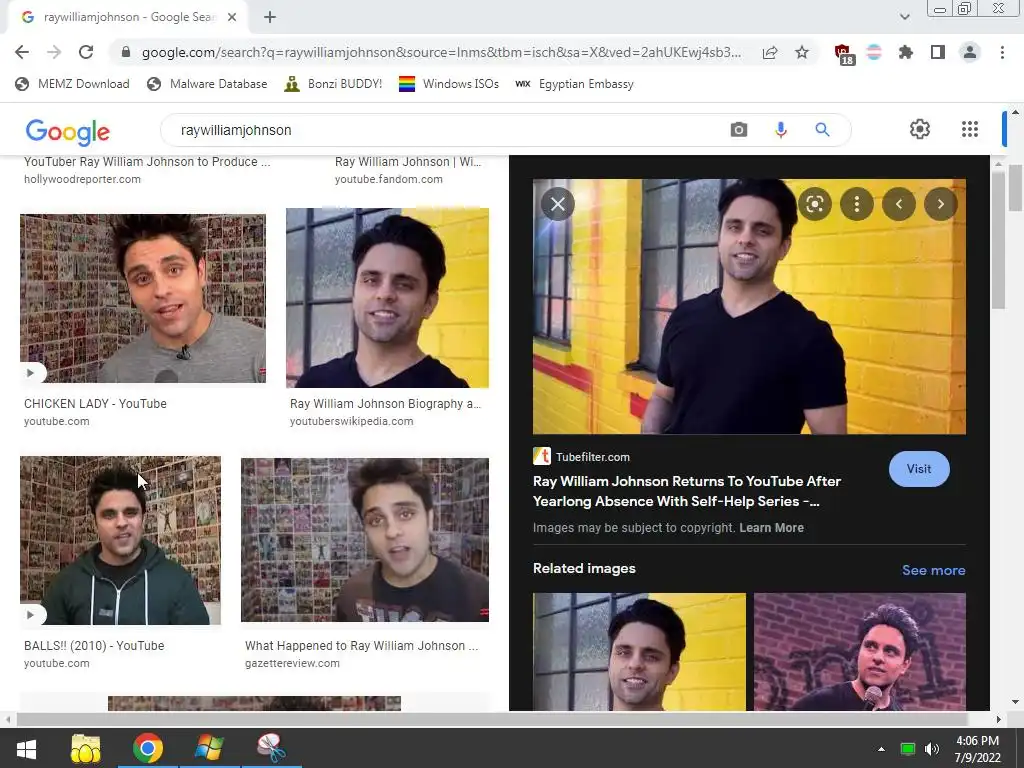Screen dimensions: 1024x768
Task: Click the share page icon in address bar
Action: click(x=770, y=53)
